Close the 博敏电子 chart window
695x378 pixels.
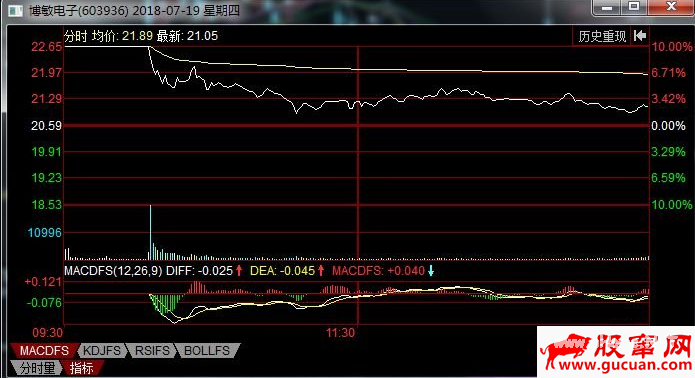click(x=671, y=7)
